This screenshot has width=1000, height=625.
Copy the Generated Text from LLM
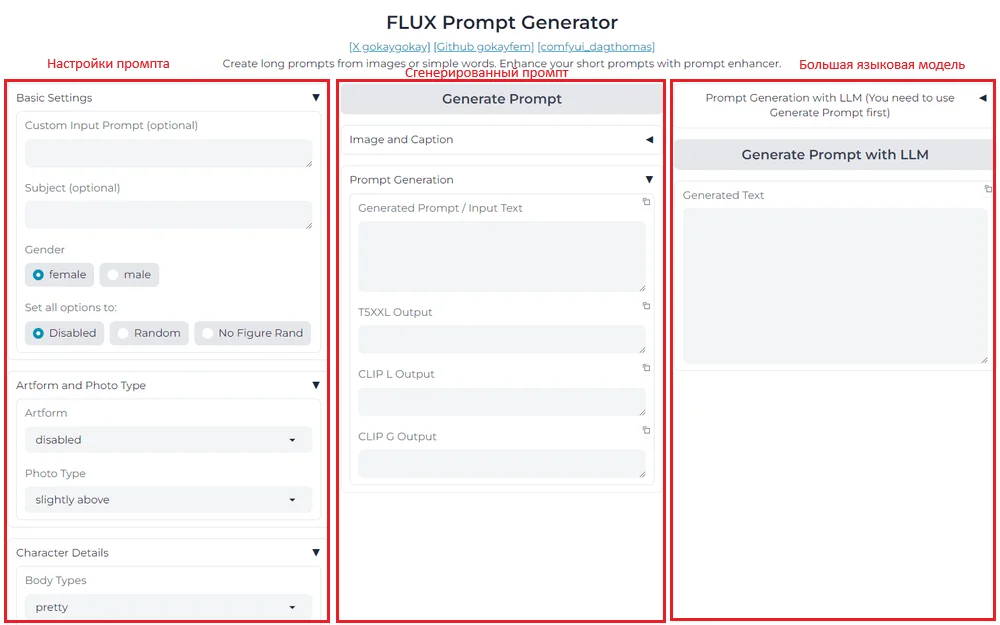[988, 189]
